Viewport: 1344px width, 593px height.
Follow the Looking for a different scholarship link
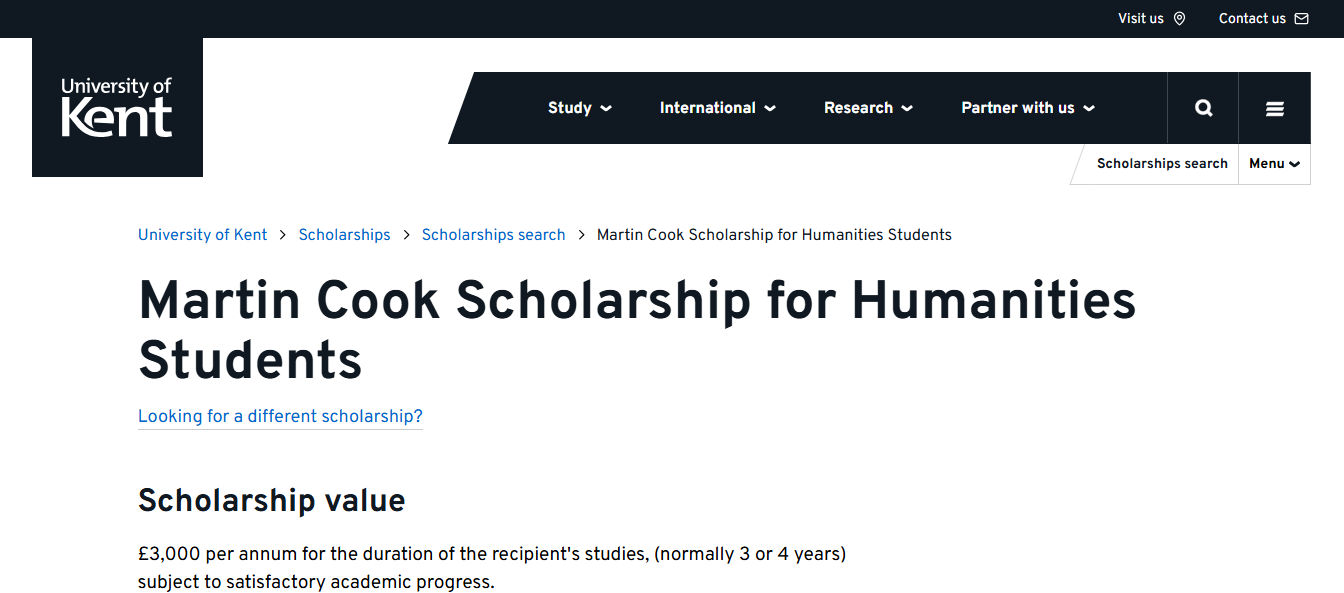tap(280, 416)
